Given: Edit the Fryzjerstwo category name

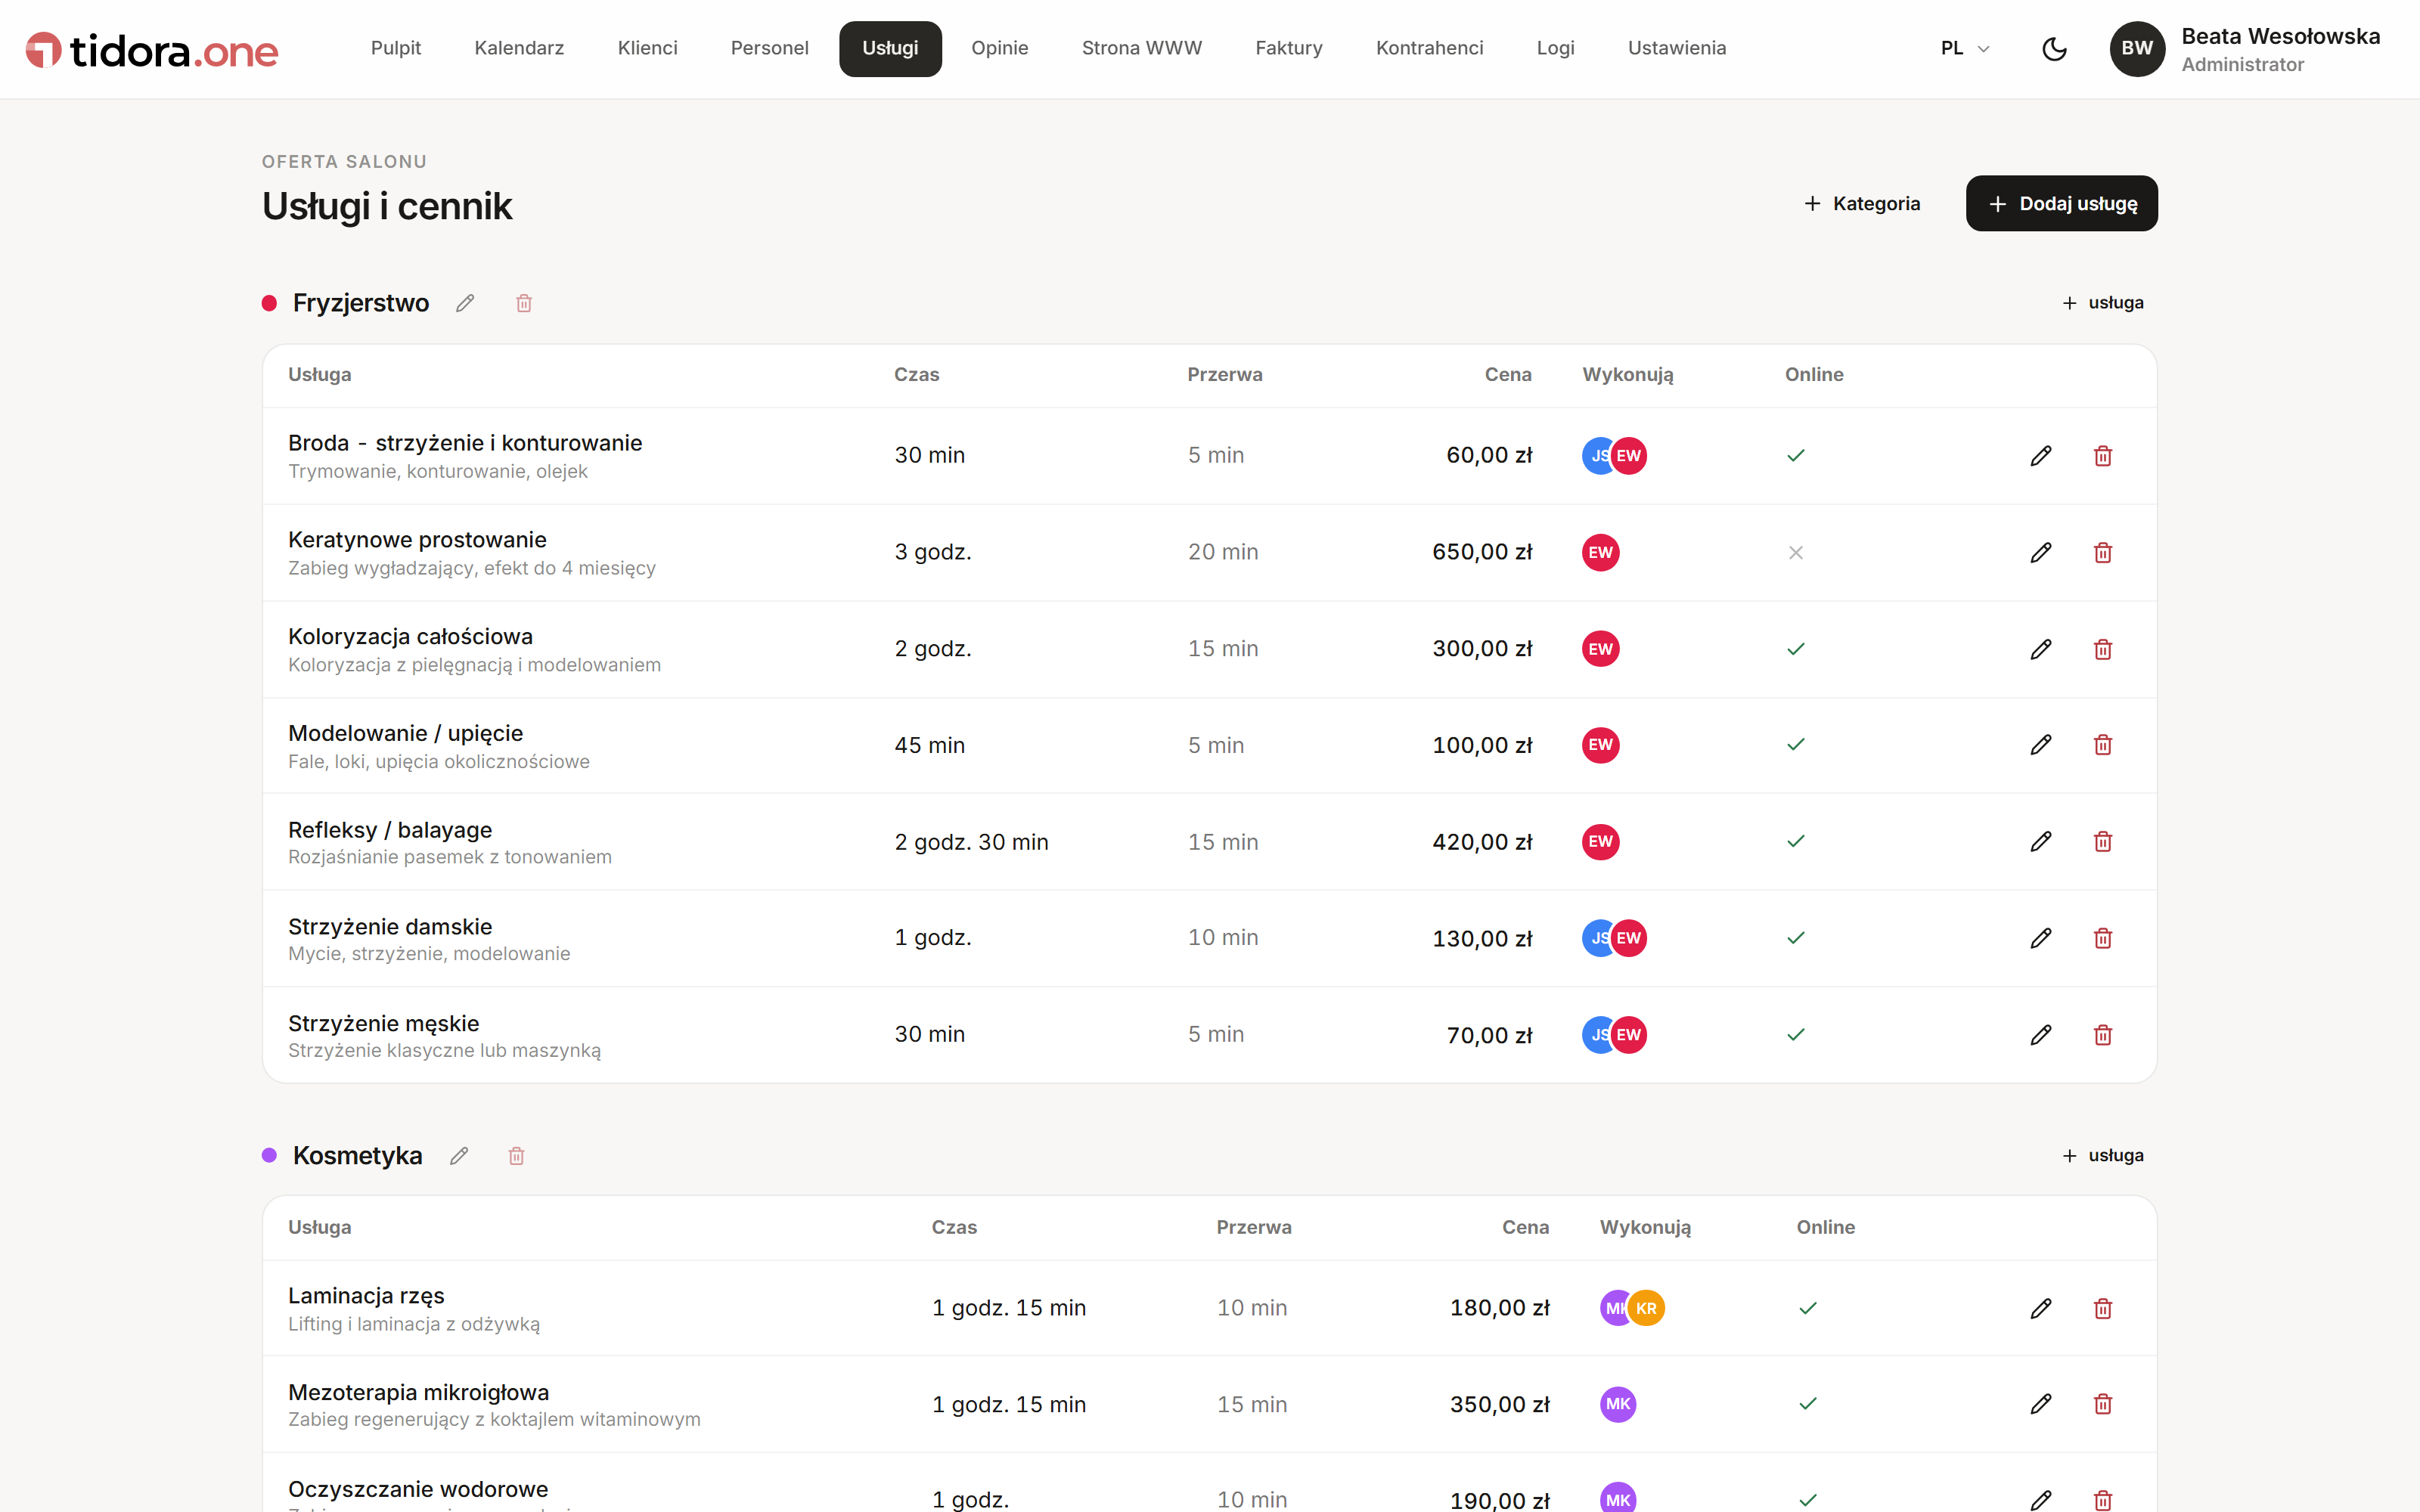Looking at the screenshot, I should tap(465, 303).
